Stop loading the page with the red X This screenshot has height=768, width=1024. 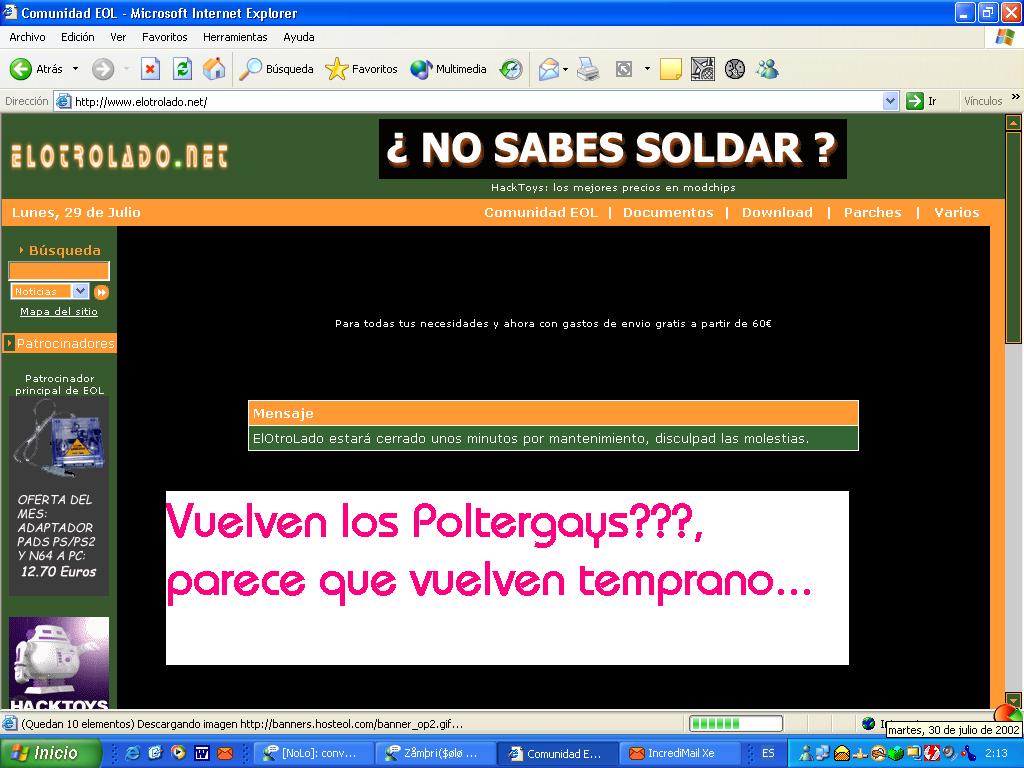pos(150,69)
